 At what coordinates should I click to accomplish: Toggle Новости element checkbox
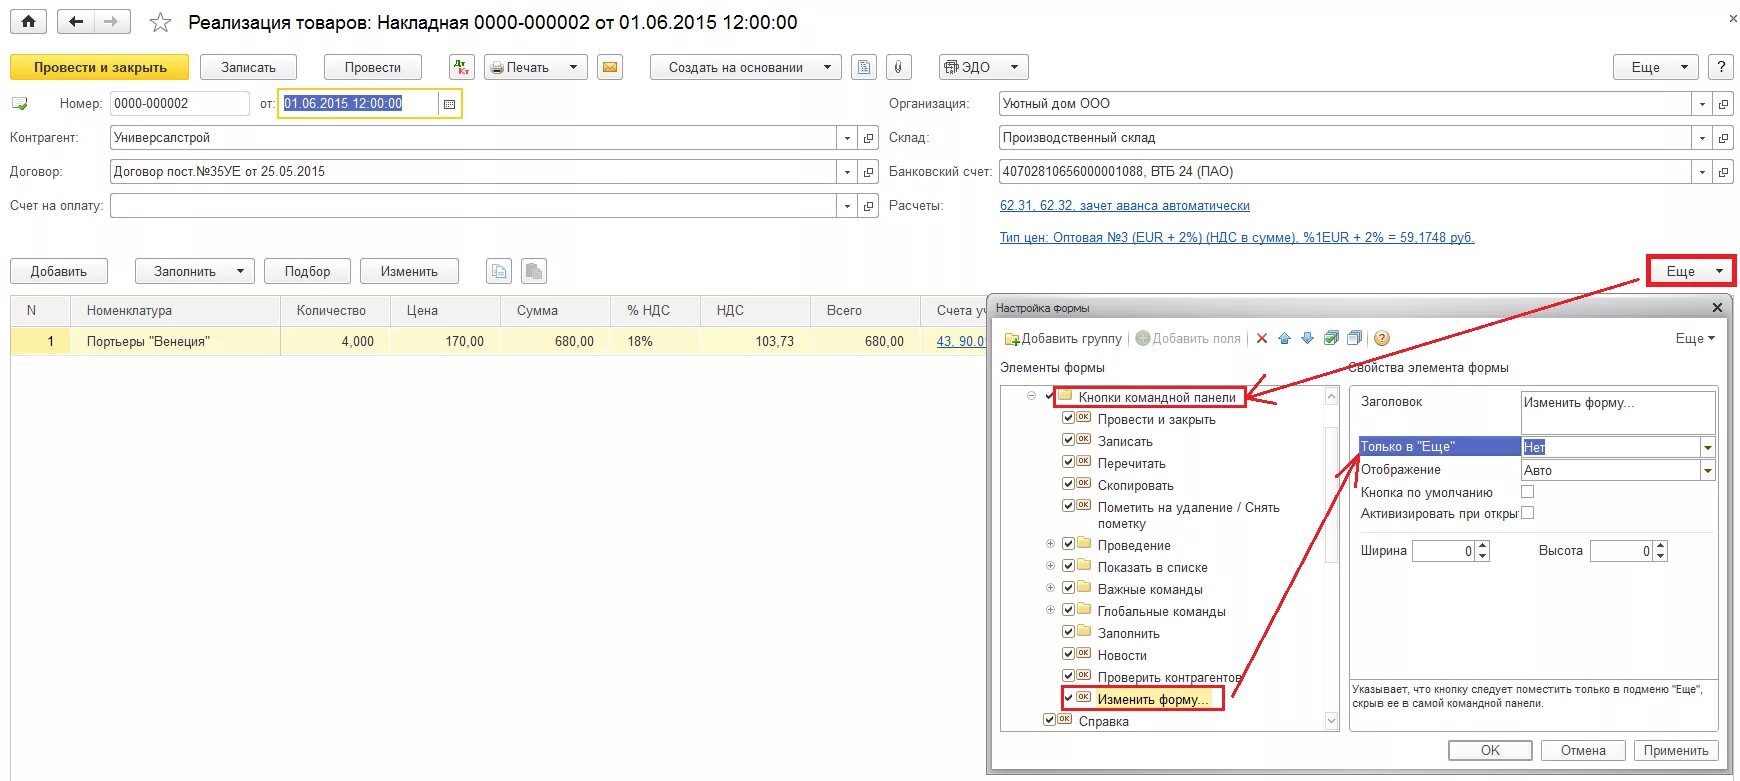point(1068,654)
